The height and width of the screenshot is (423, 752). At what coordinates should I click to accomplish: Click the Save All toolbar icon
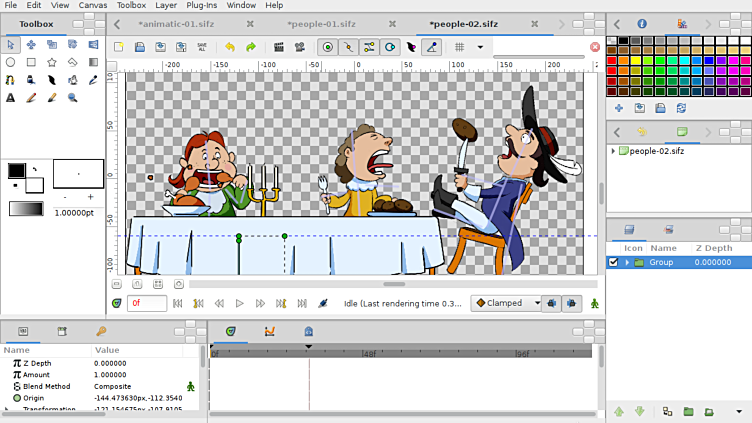pyautogui.click(x=202, y=47)
